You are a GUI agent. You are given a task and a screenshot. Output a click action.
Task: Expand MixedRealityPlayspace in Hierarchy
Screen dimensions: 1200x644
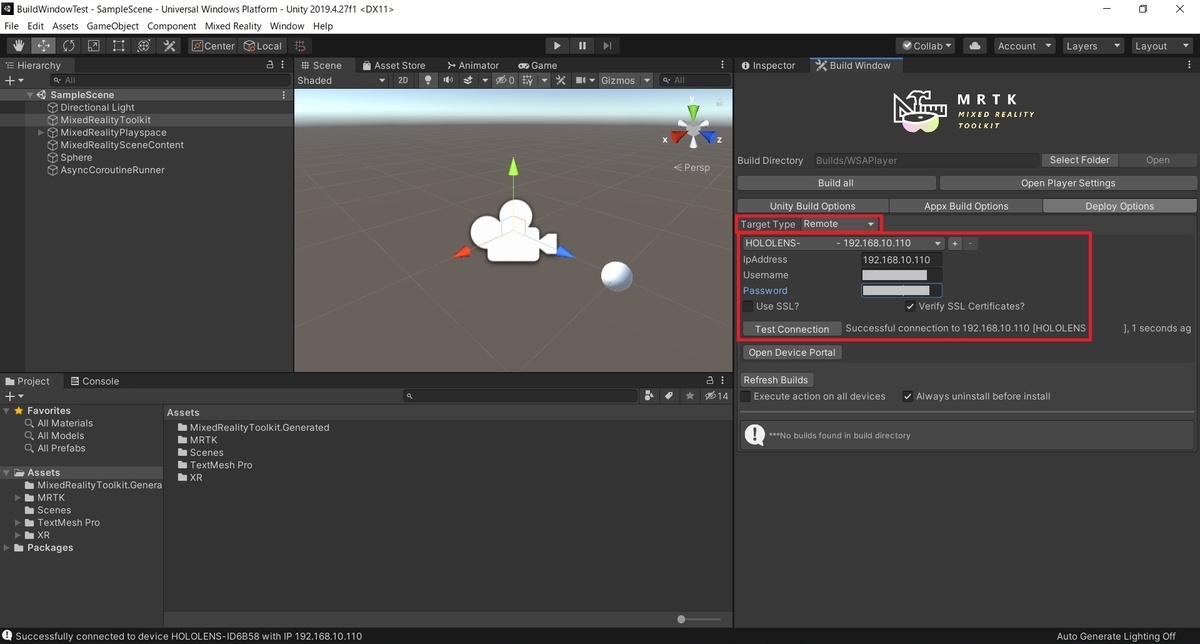(x=41, y=132)
